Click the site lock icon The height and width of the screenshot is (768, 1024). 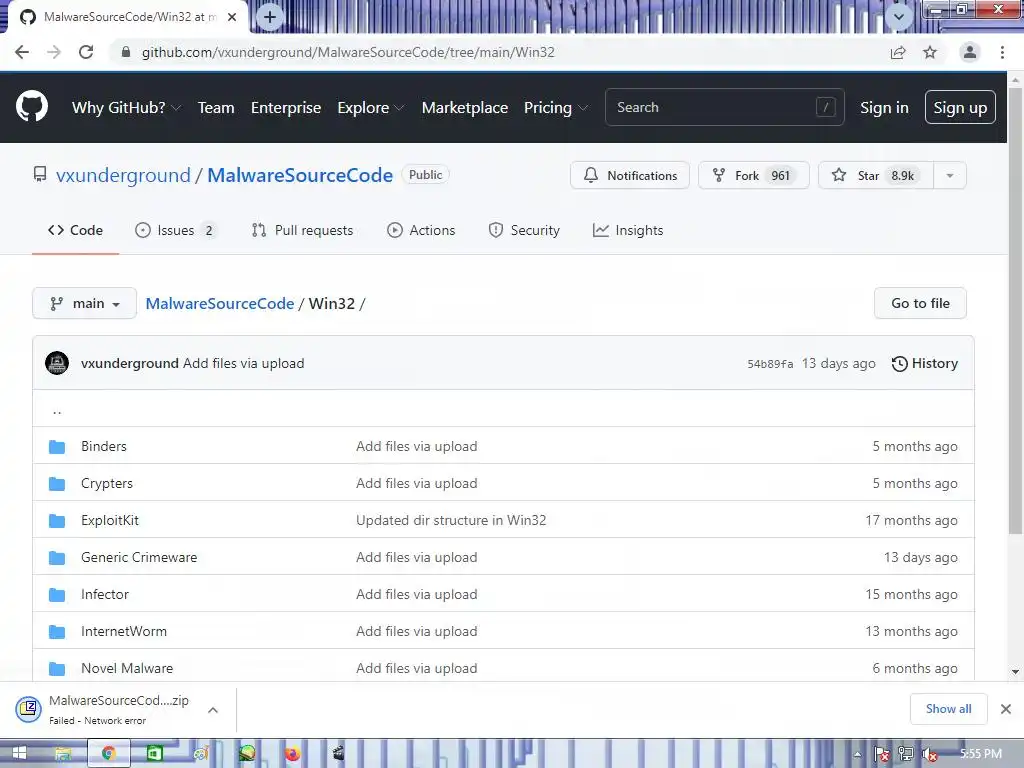(x=126, y=52)
